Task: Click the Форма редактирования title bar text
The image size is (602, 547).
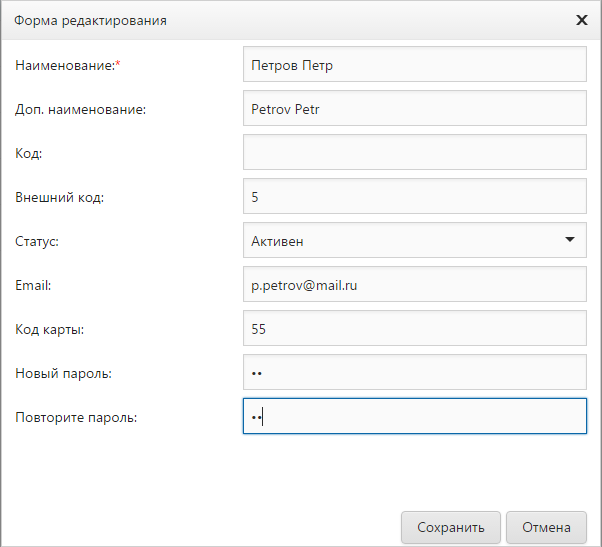Action: [x=90, y=20]
